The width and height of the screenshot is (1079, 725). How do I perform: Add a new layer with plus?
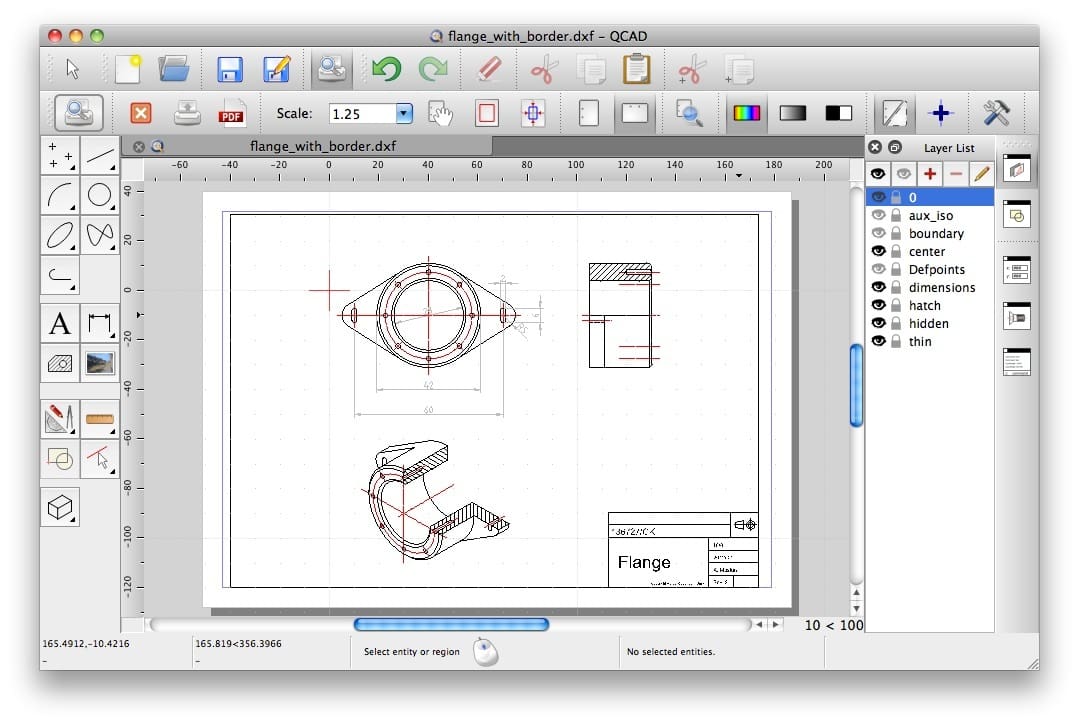[x=930, y=174]
